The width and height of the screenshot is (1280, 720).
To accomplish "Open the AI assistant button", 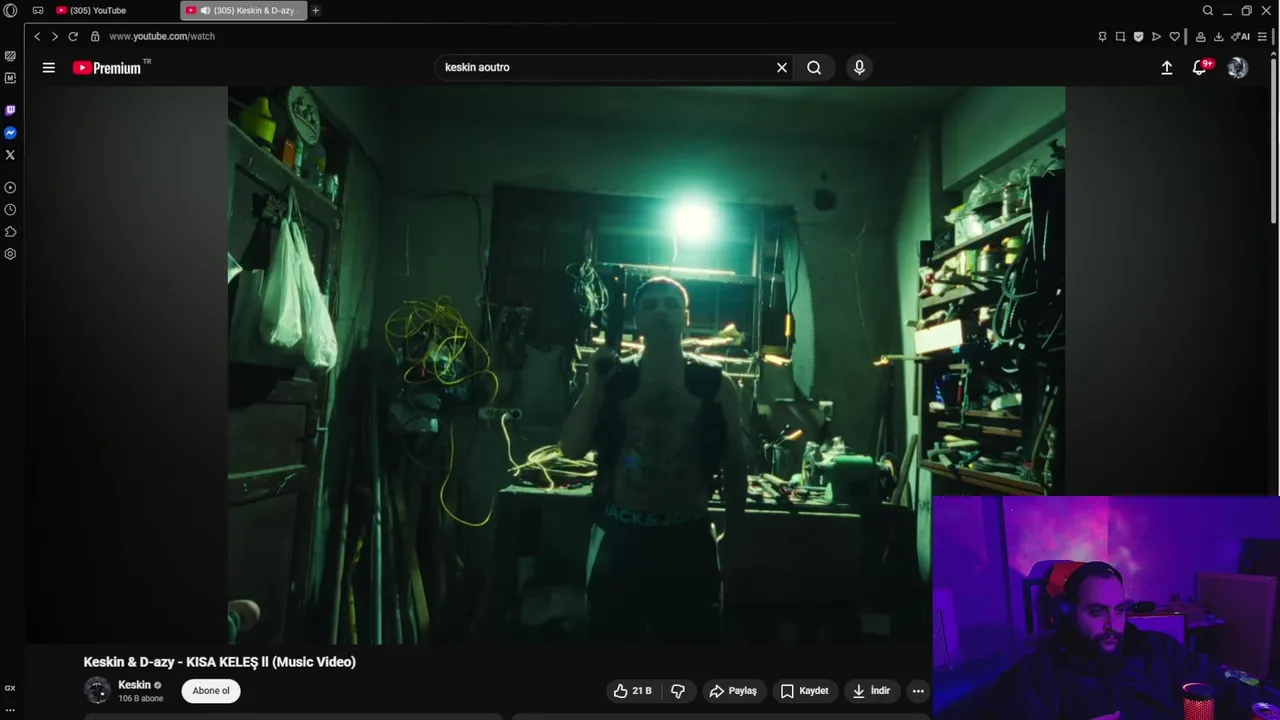I will click(1241, 36).
